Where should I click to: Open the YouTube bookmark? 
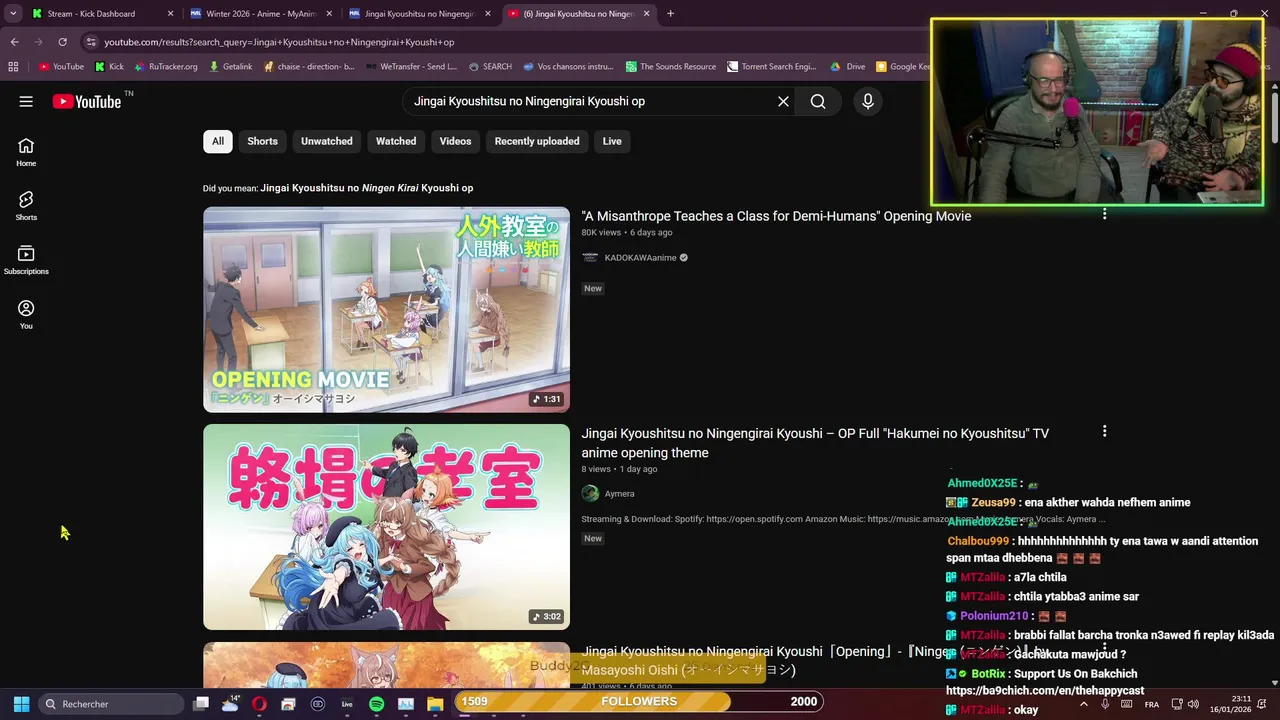pos(61,67)
